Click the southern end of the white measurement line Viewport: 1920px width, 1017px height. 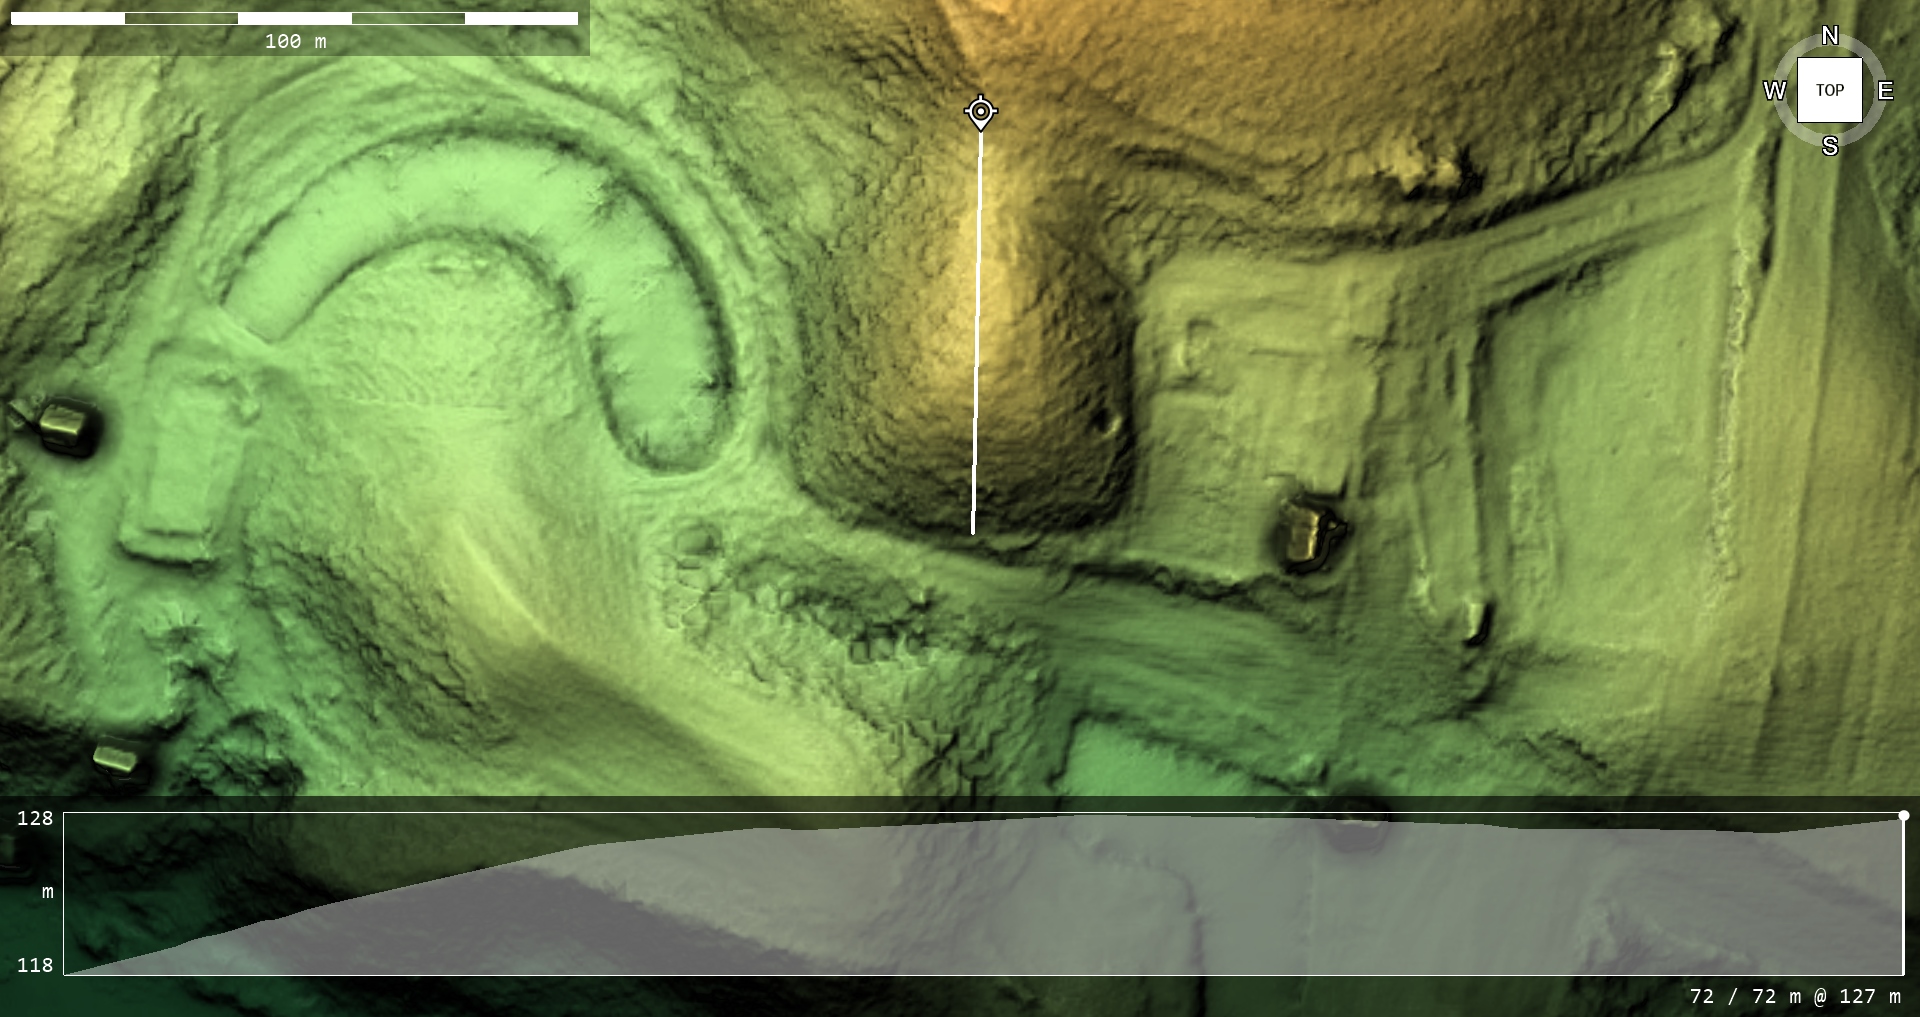973,531
